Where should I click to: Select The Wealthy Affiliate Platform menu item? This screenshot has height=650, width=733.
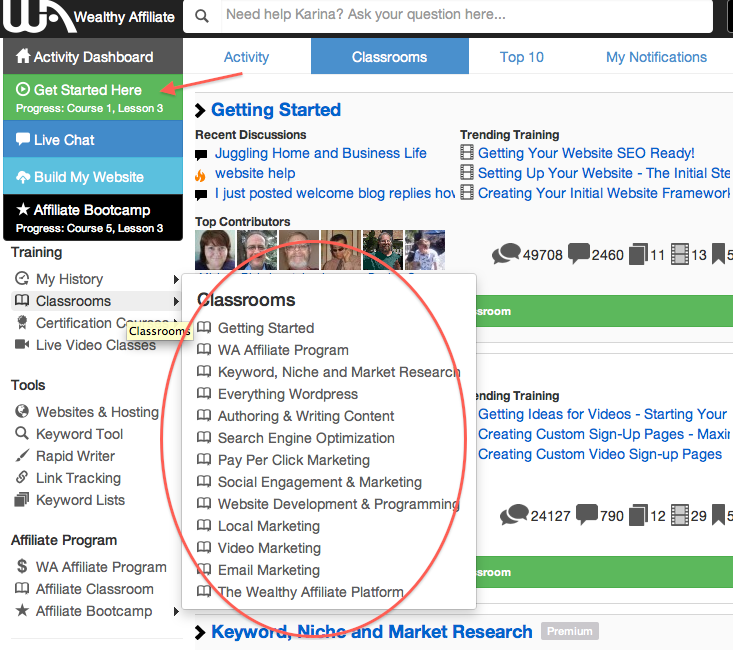311,592
